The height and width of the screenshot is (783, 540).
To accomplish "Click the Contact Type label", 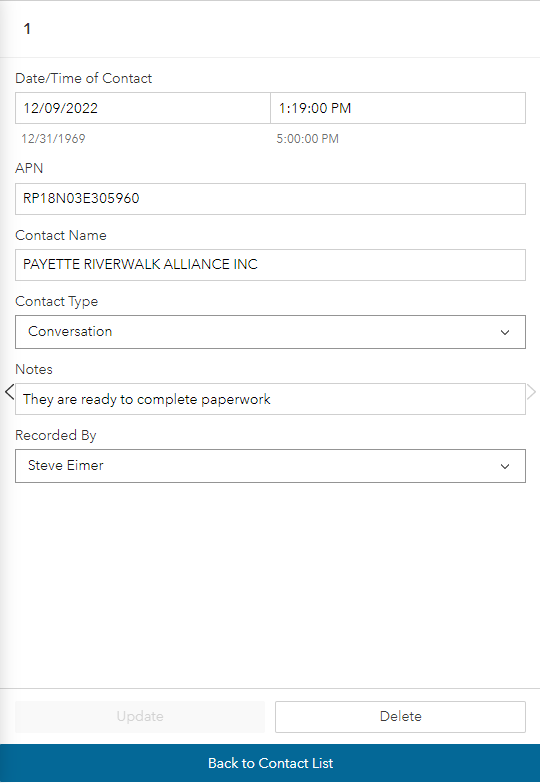I will 56,302.
